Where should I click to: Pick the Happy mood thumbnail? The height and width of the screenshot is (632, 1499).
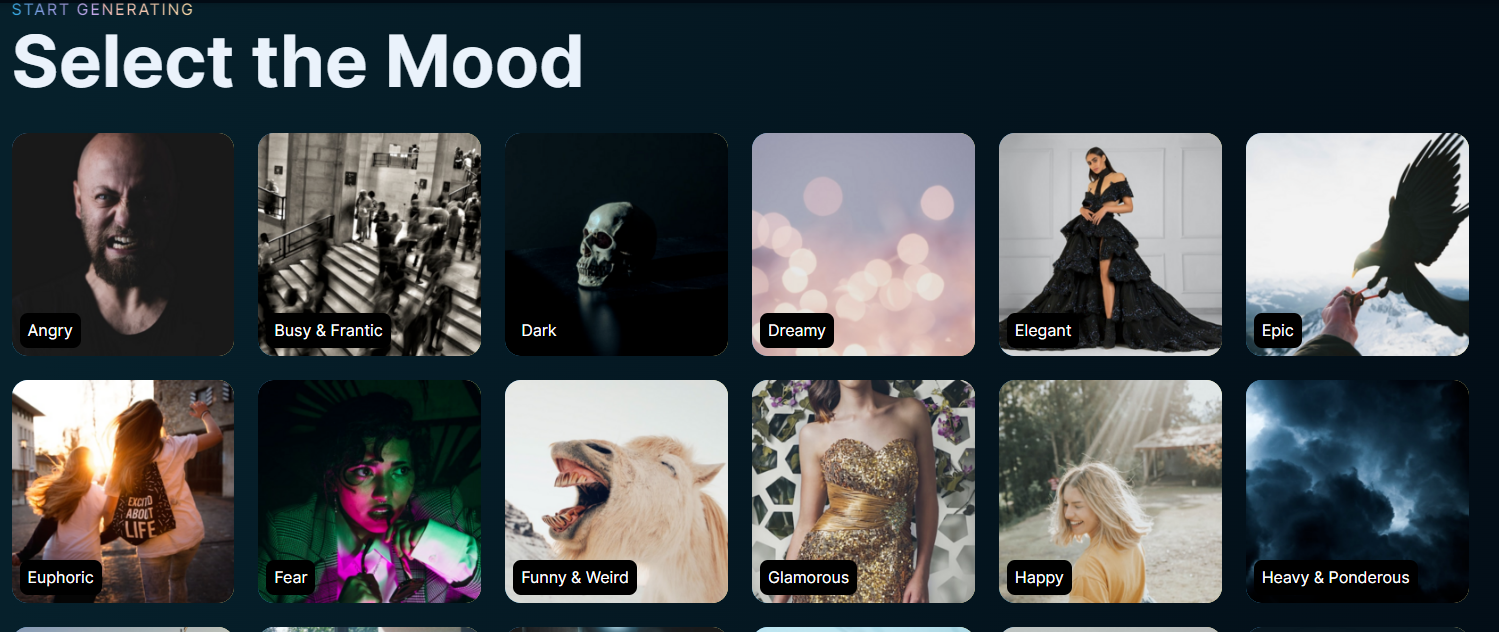pyautogui.click(x=1110, y=491)
